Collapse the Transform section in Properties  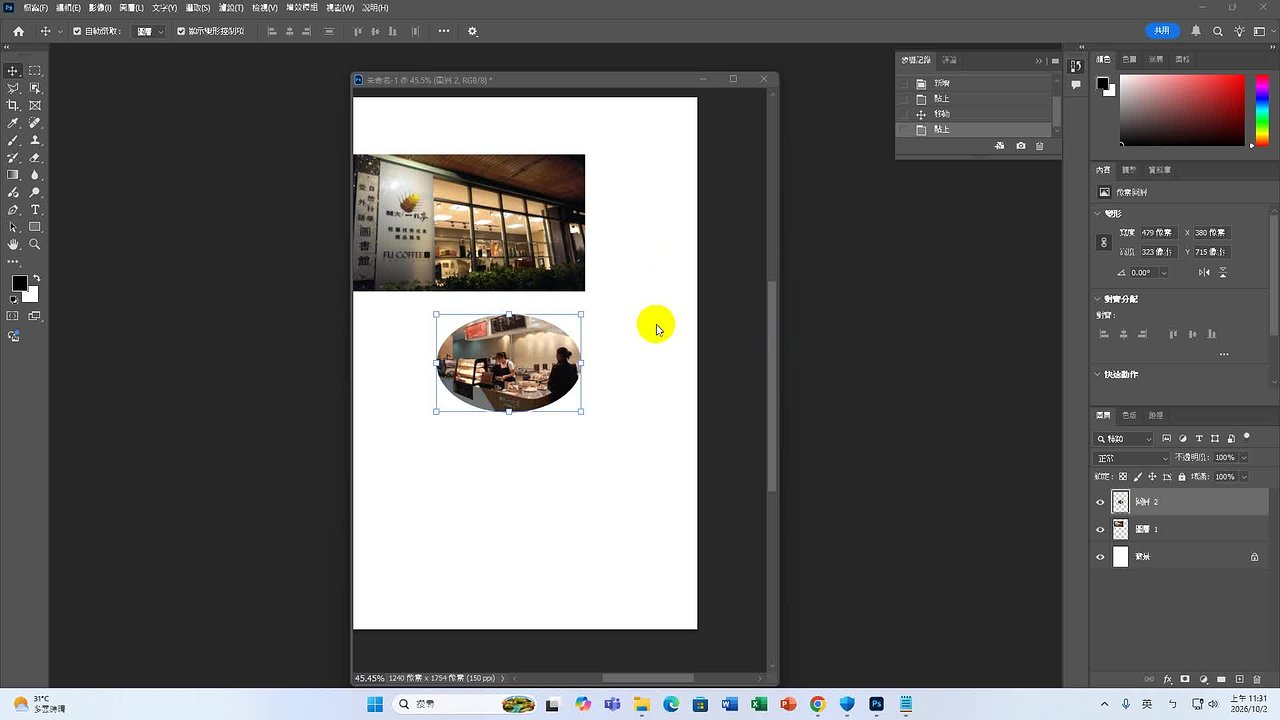pos(1099,214)
